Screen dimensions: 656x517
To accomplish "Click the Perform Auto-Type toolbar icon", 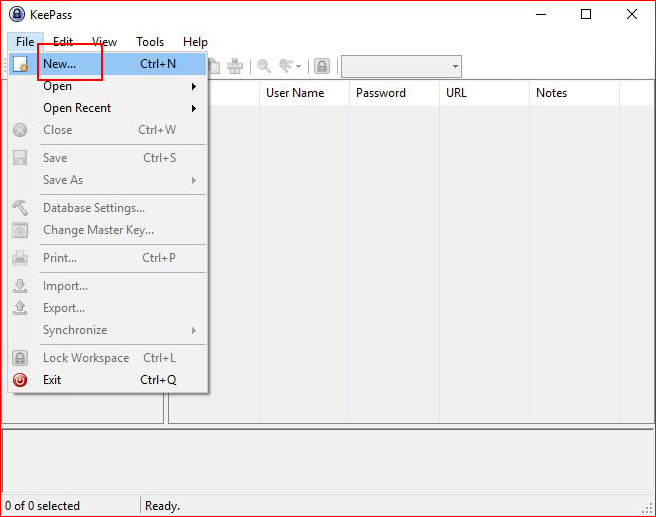I will pyautogui.click(x=235, y=66).
